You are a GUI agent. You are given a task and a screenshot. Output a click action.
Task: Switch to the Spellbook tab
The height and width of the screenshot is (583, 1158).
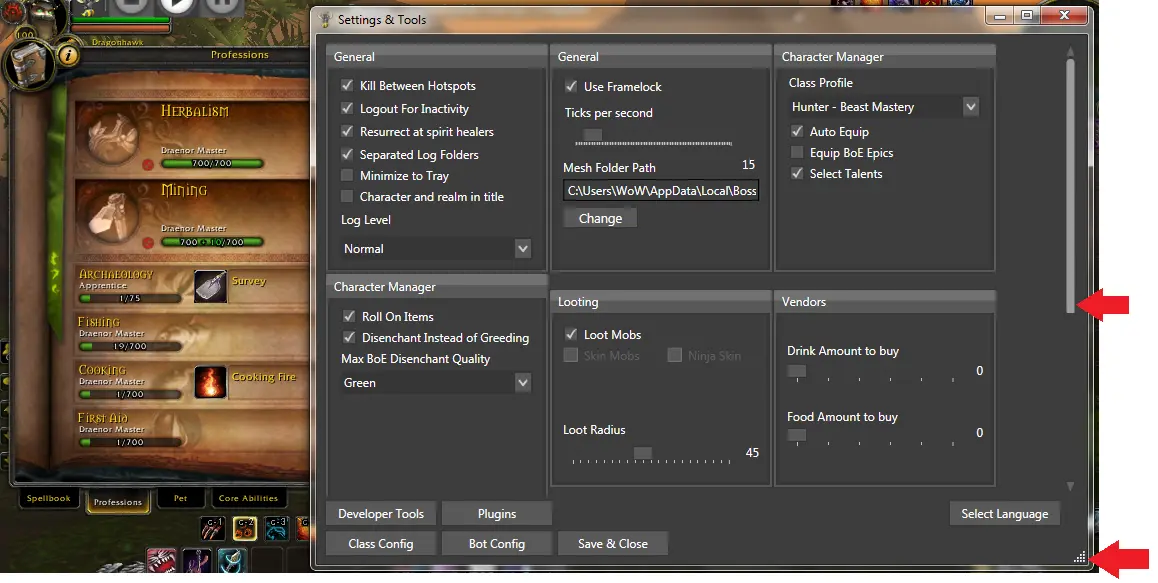click(x=49, y=498)
